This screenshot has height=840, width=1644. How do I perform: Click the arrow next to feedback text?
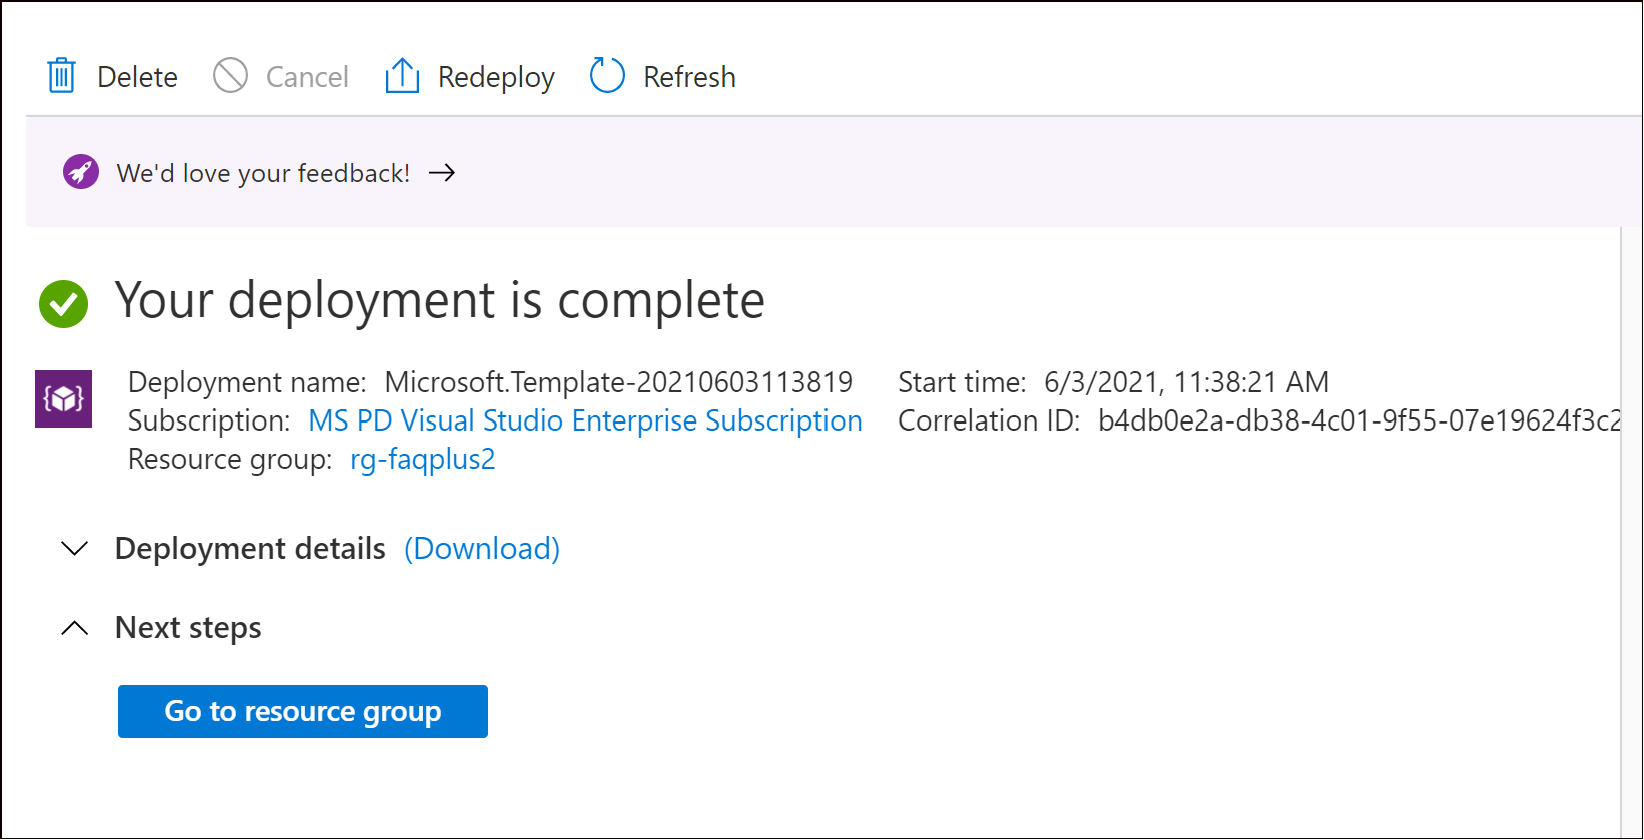tap(442, 173)
